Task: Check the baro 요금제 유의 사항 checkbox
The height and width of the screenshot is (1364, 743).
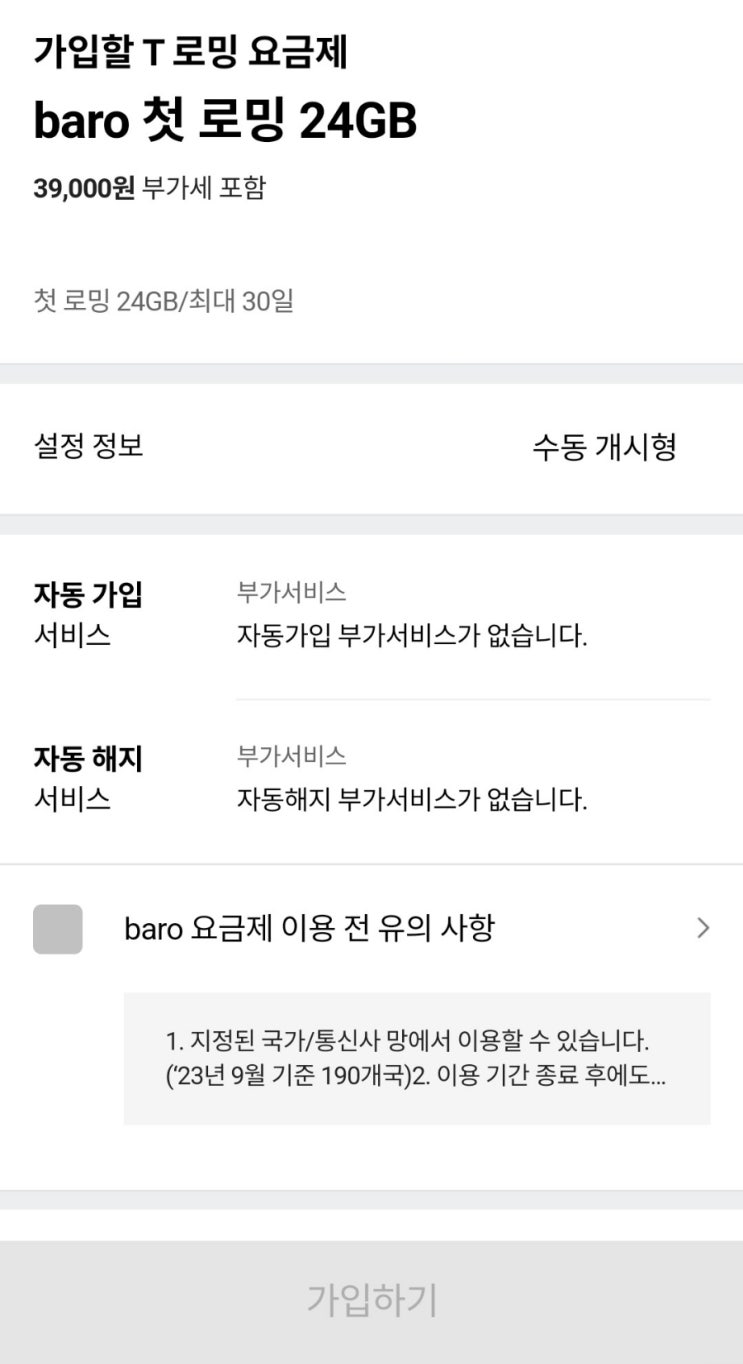Action: [58, 929]
